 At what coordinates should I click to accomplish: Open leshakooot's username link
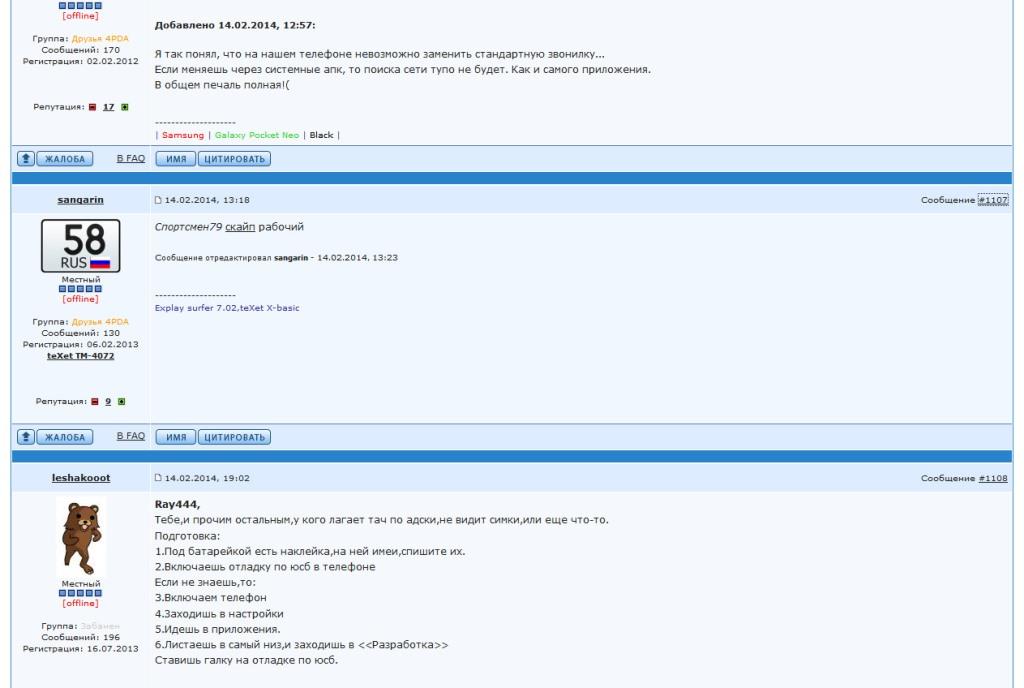tap(81, 479)
